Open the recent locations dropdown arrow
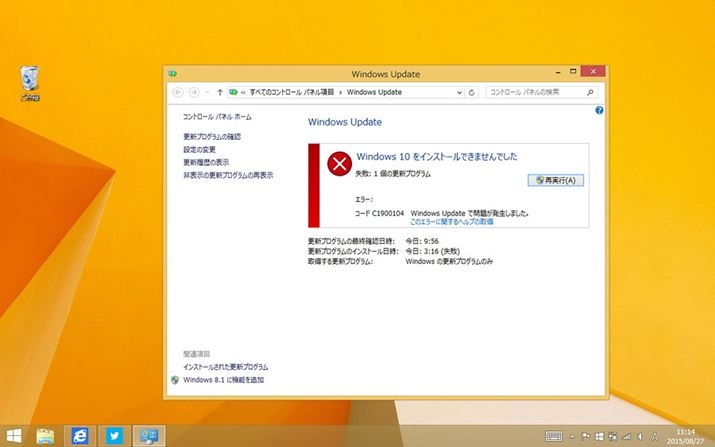The height and width of the screenshot is (447, 715). tap(207, 92)
